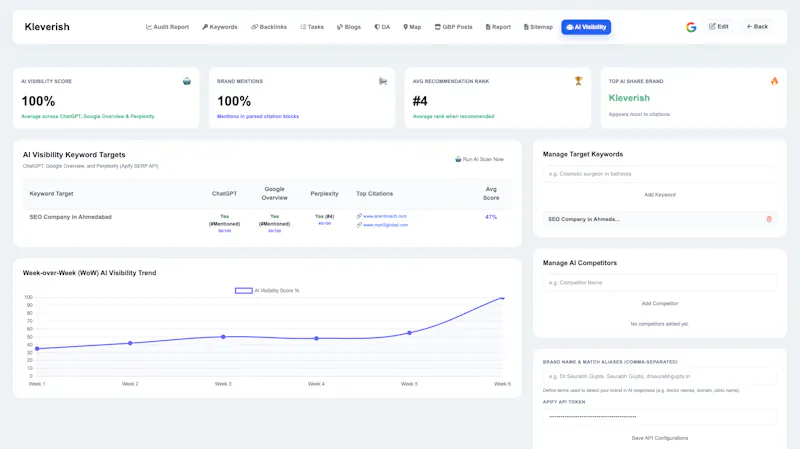The height and width of the screenshot is (449, 800).
Task: Open the Blogs tab
Action: click(349, 27)
